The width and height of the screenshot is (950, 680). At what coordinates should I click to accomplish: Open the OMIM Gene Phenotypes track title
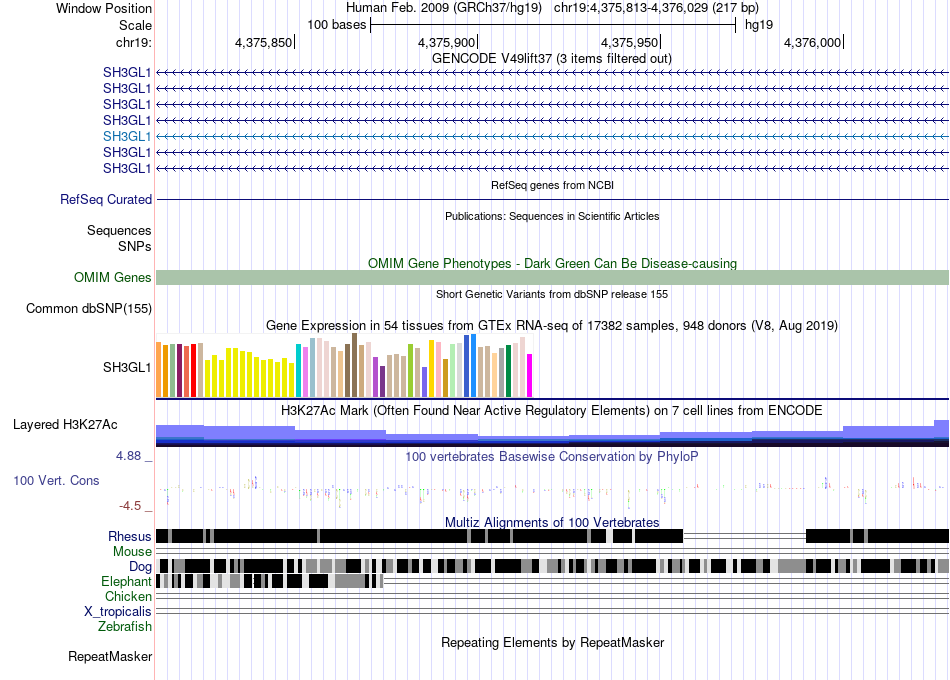pyautogui.click(x=552, y=264)
